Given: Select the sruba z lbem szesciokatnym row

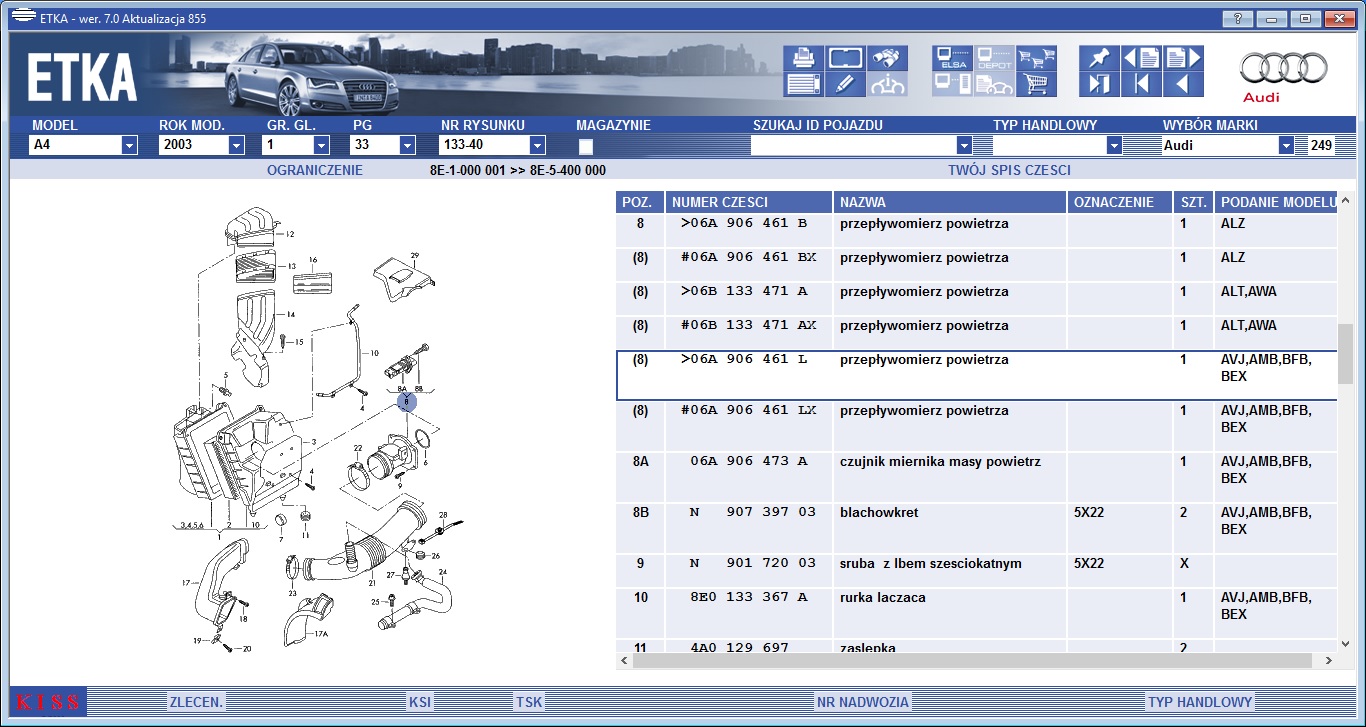Looking at the screenshot, I should click(x=977, y=572).
